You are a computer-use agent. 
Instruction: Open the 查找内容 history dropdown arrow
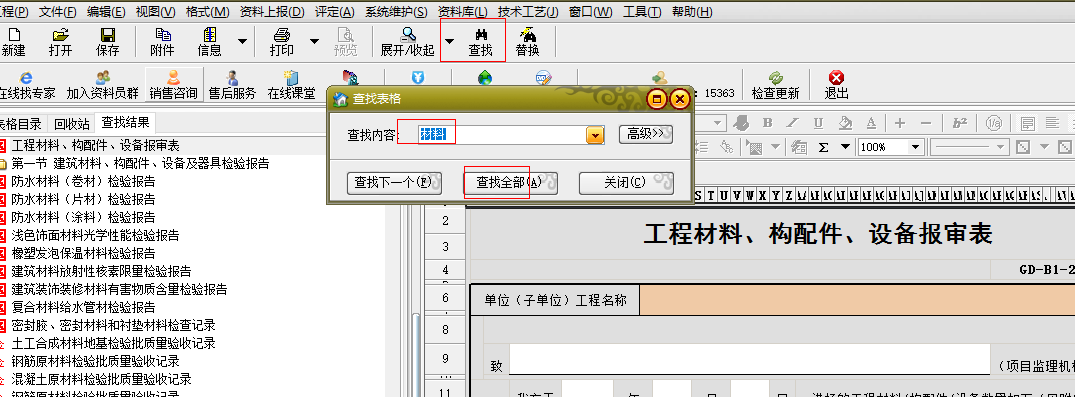tap(594, 135)
